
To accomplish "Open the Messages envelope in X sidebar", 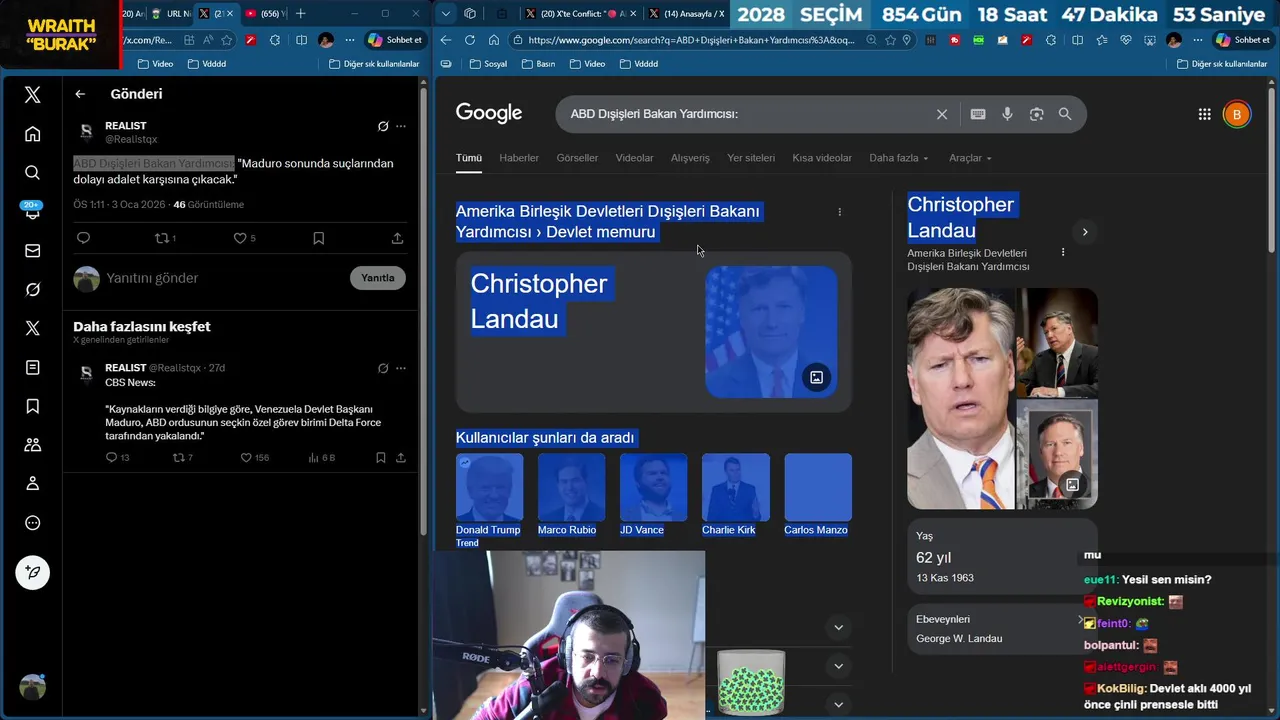I will click(x=32, y=251).
